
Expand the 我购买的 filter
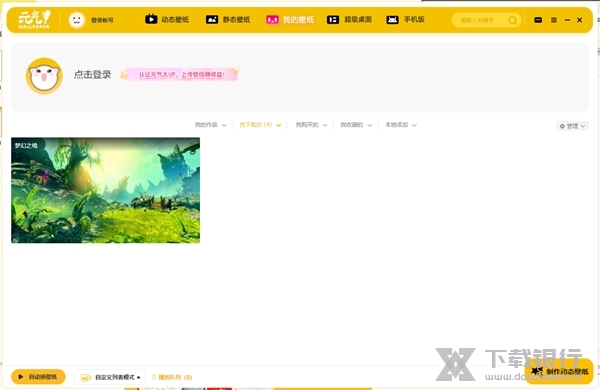point(311,125)
